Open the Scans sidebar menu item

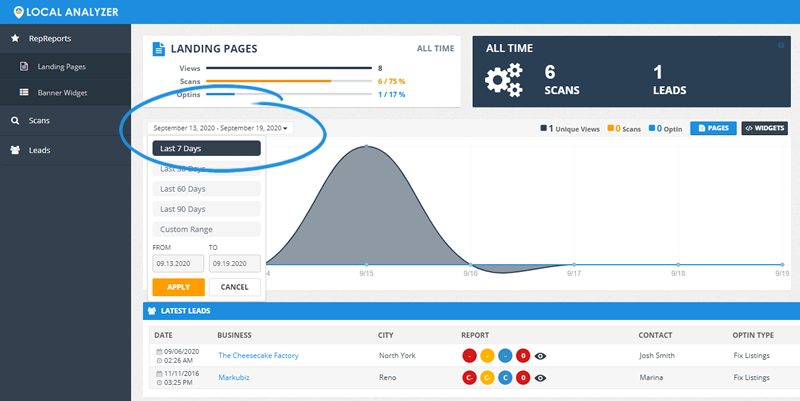[40, 121]
